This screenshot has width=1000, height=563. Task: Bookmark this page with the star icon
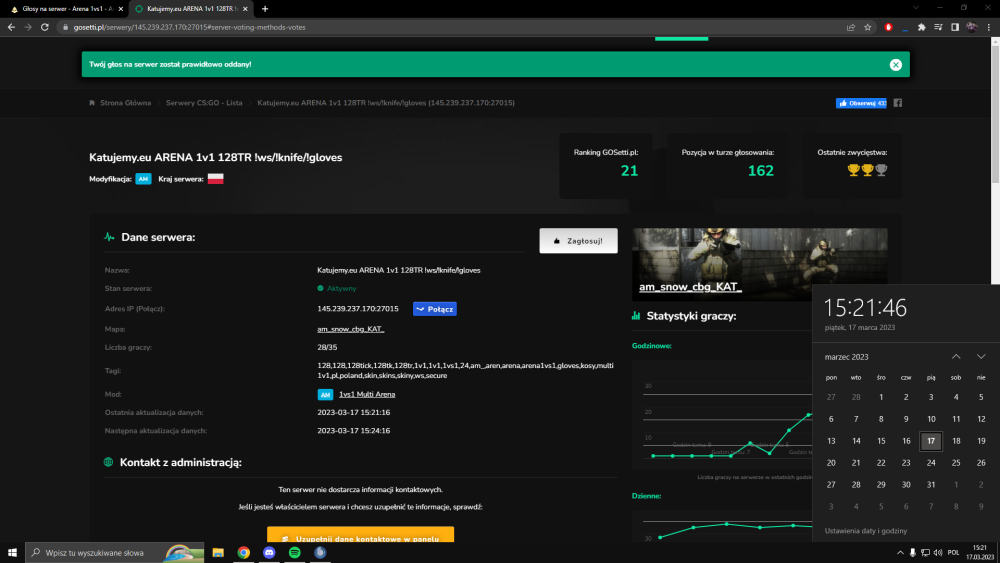pyautogui.click(x=867, y=27)
